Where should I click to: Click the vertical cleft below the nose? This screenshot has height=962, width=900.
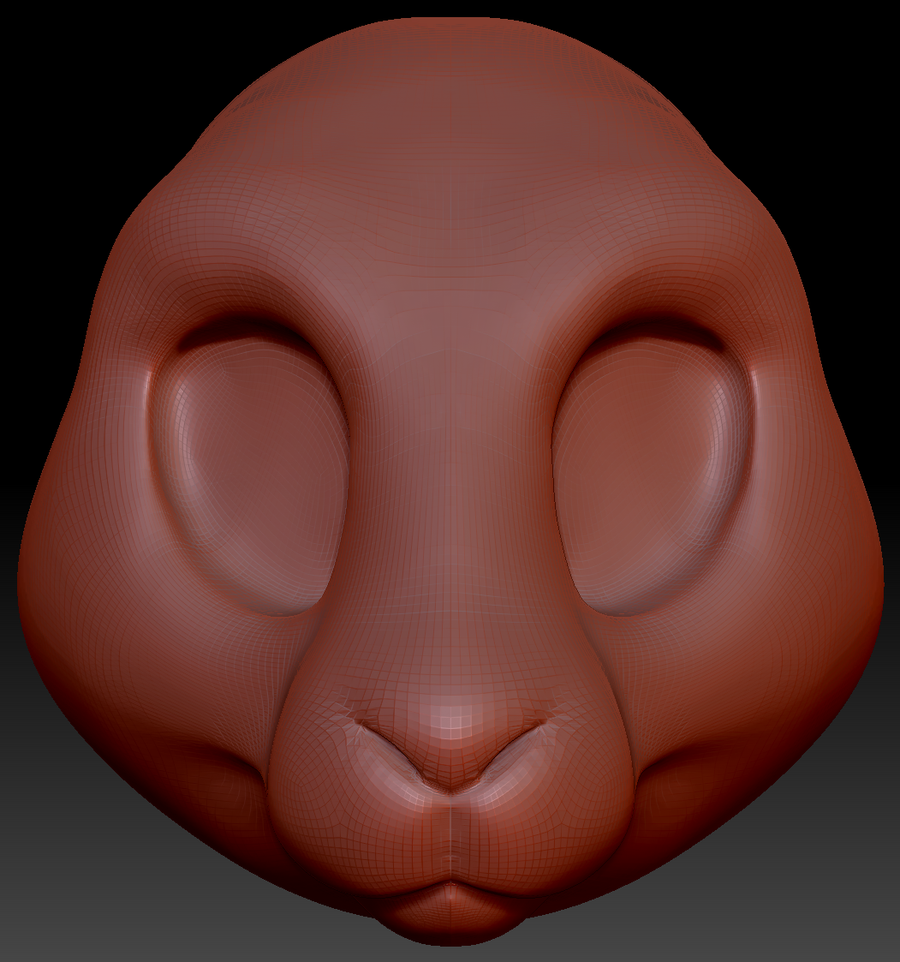[x=451, y=830]
